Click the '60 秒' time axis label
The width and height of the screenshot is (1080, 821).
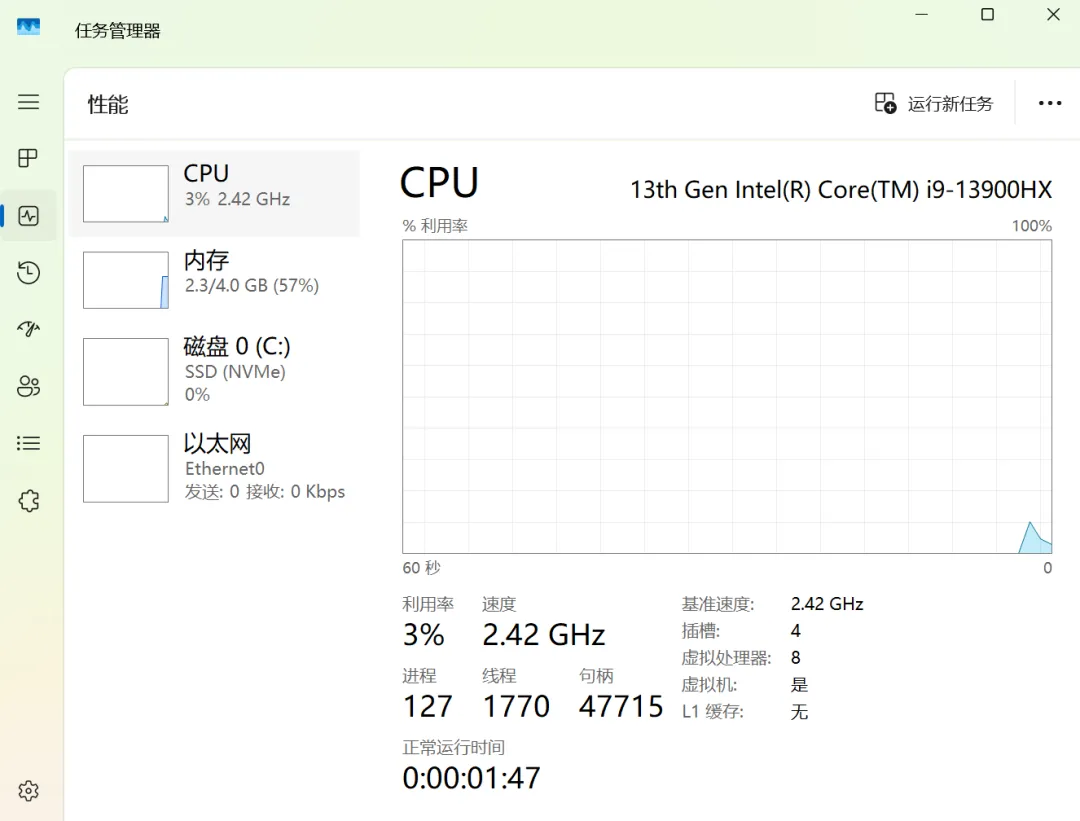422,568
